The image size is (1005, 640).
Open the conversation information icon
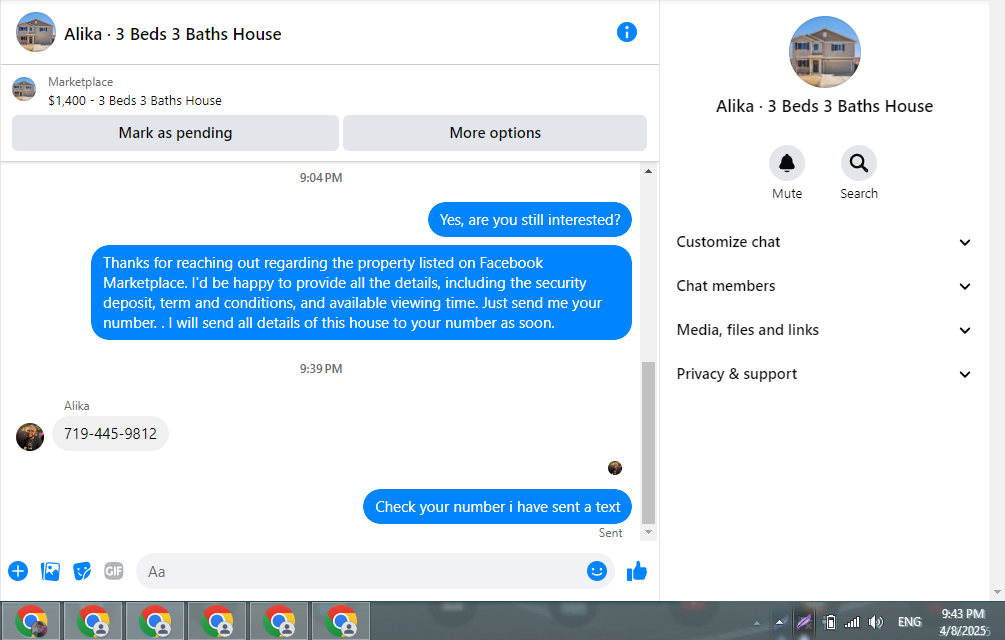tap(626, 32)
